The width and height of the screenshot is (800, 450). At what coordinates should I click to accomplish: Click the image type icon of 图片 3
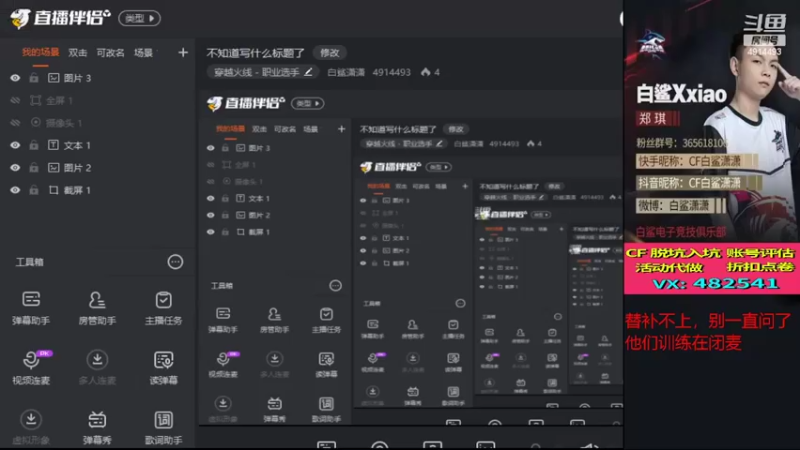coord(54,78)
